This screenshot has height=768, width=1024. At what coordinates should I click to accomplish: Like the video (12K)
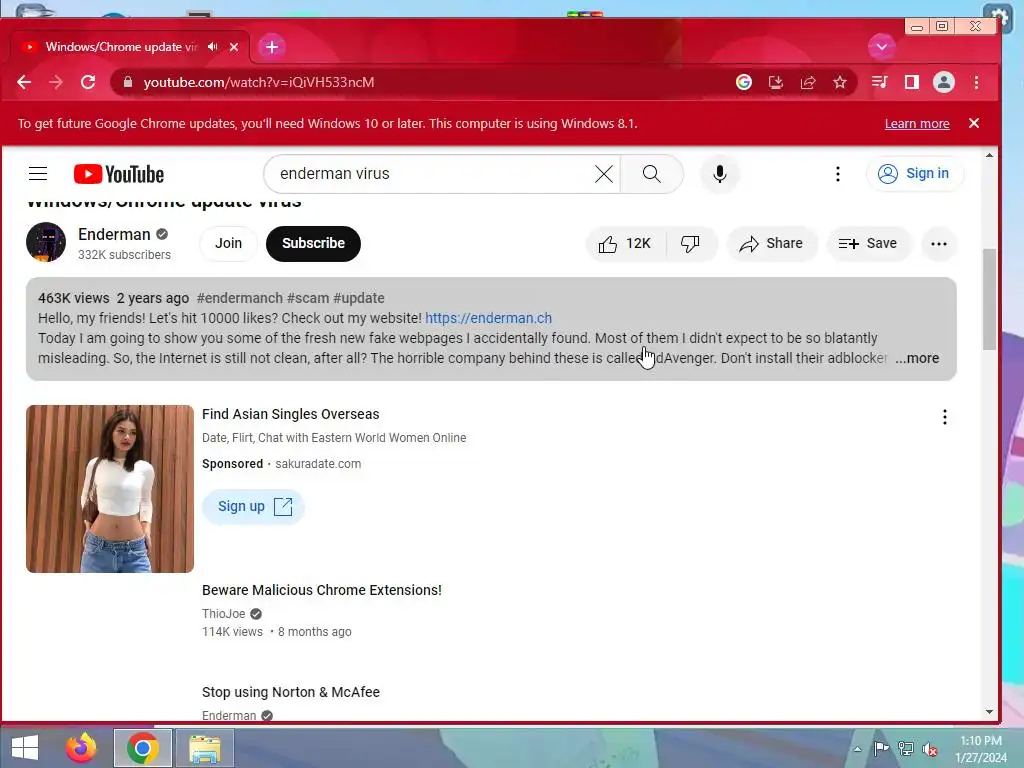pos(626,244)
